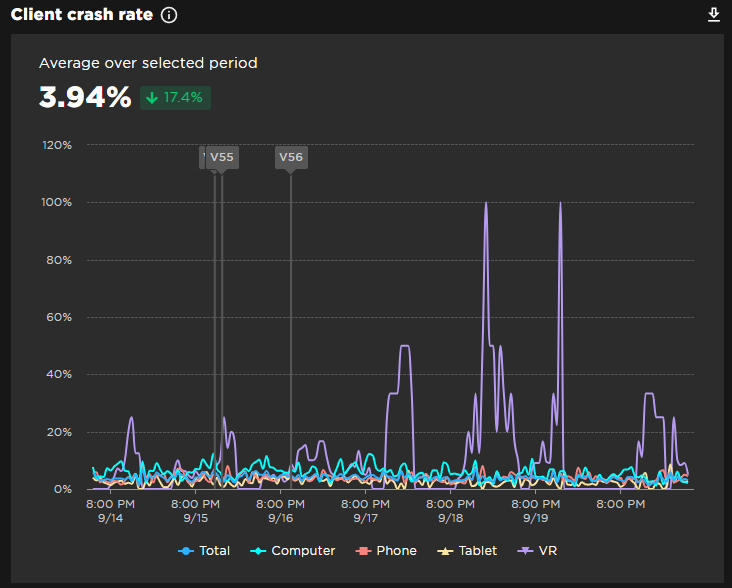Download the crash rate chart data
This screenshot has height=588, width=732.
(x=713, y=14)
